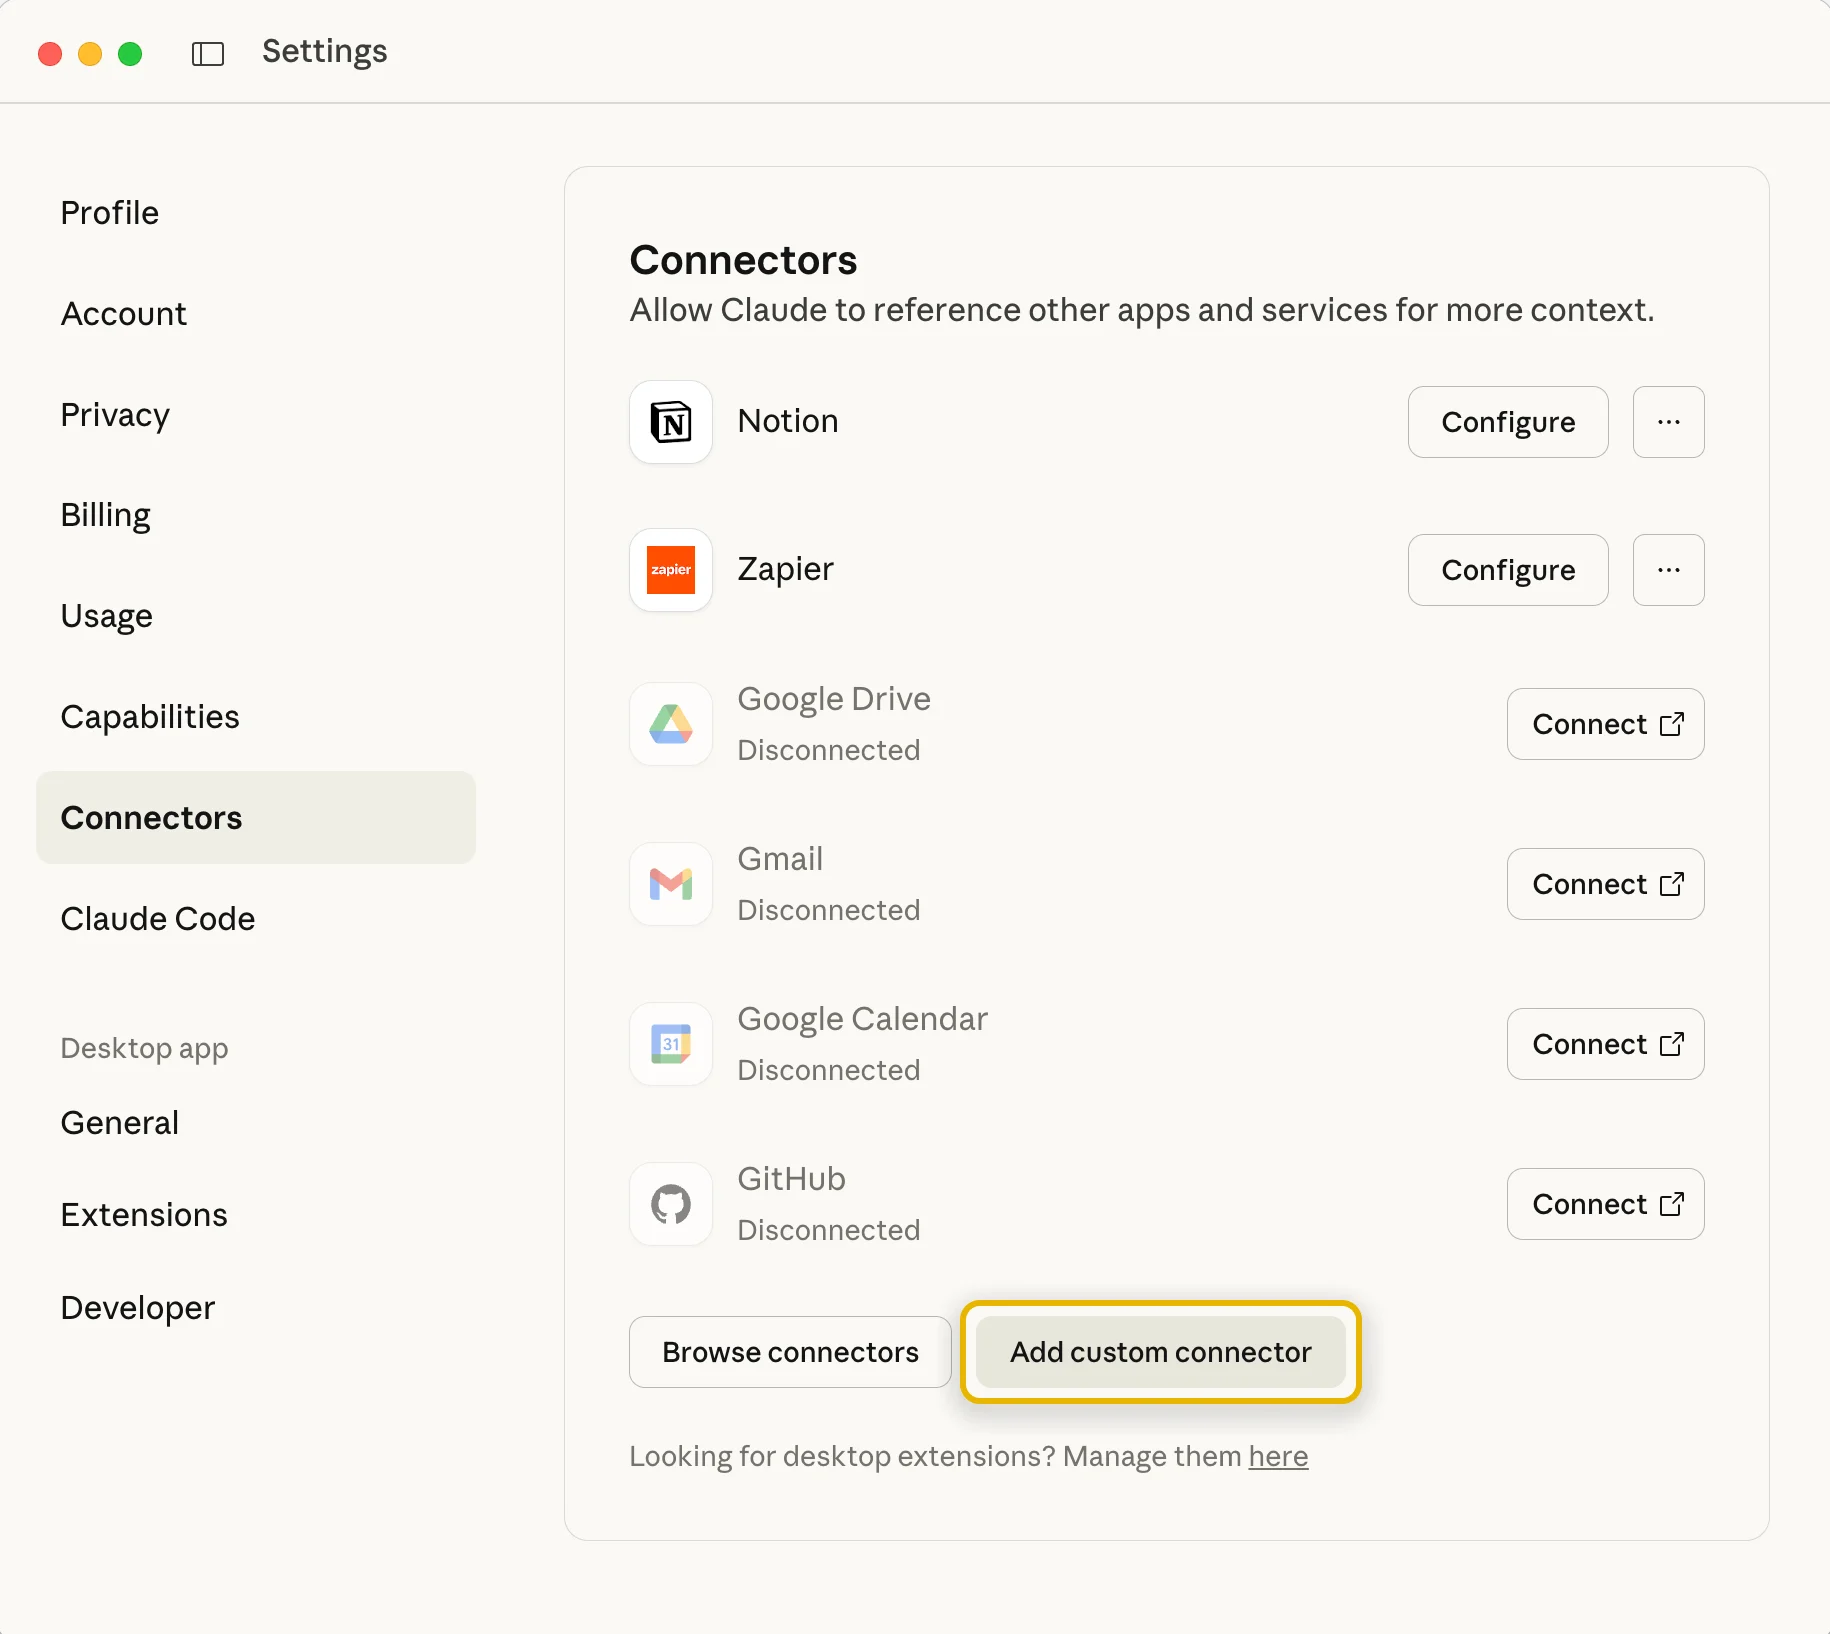
Task: Open the overflow menu for Notion
Action: (1667, 422)
